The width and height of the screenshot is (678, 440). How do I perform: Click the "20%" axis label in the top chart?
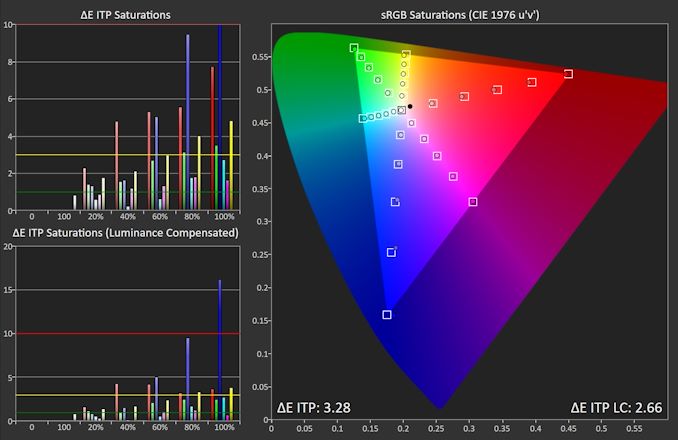tap(96, 217)
